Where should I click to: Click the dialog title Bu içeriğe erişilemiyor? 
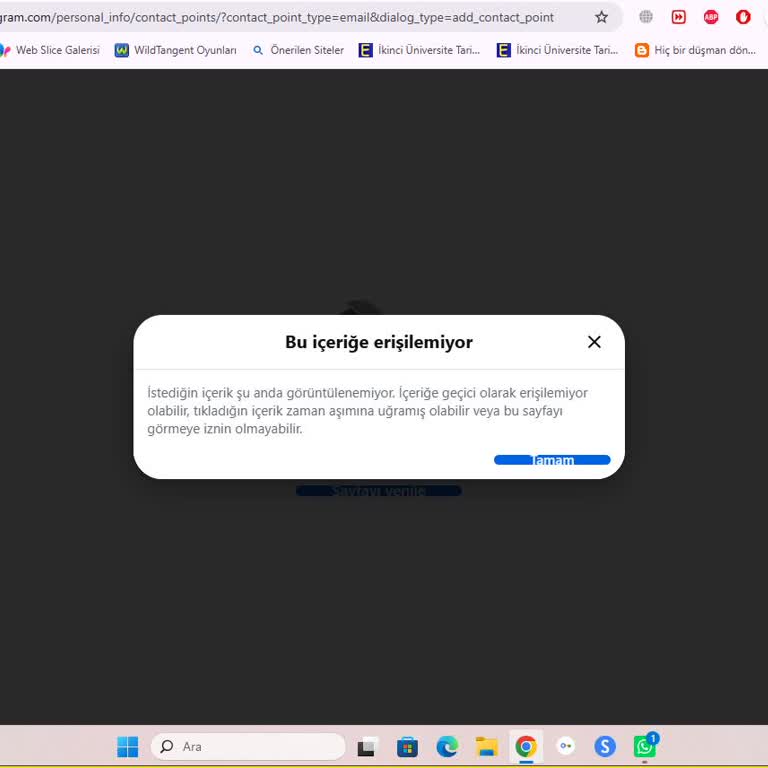[379, 342]
